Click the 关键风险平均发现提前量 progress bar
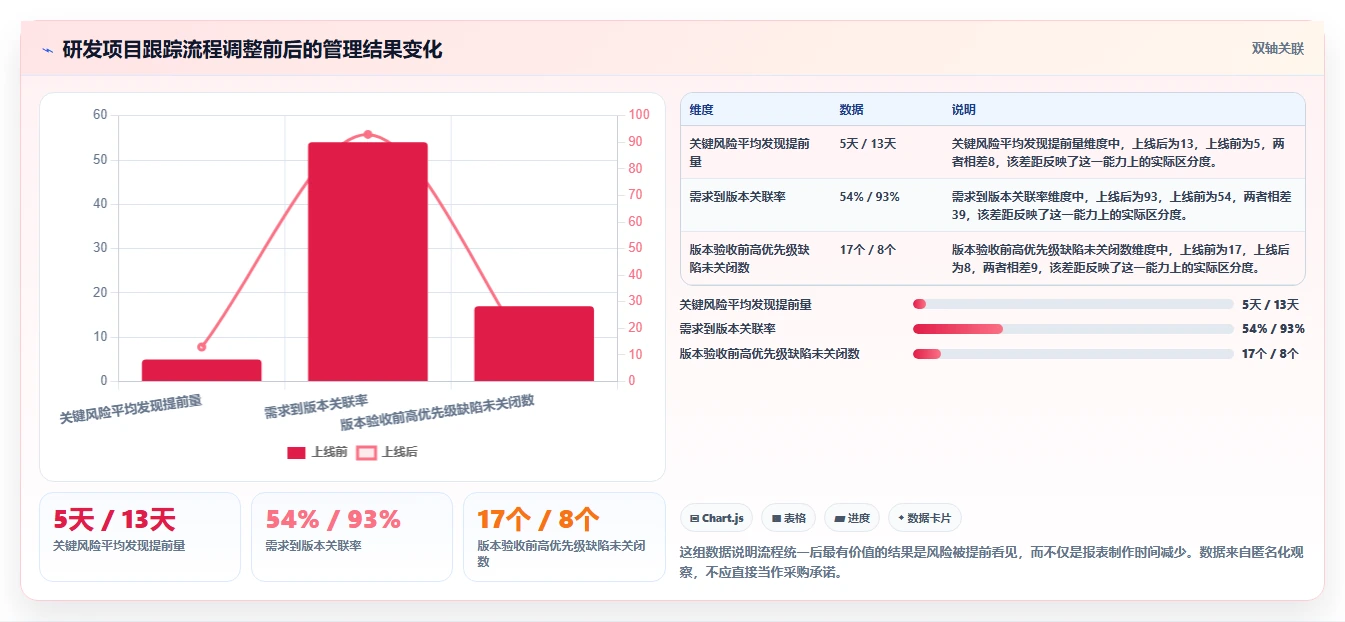This screenshot has width=1345, height=622. click(1073, 304)
